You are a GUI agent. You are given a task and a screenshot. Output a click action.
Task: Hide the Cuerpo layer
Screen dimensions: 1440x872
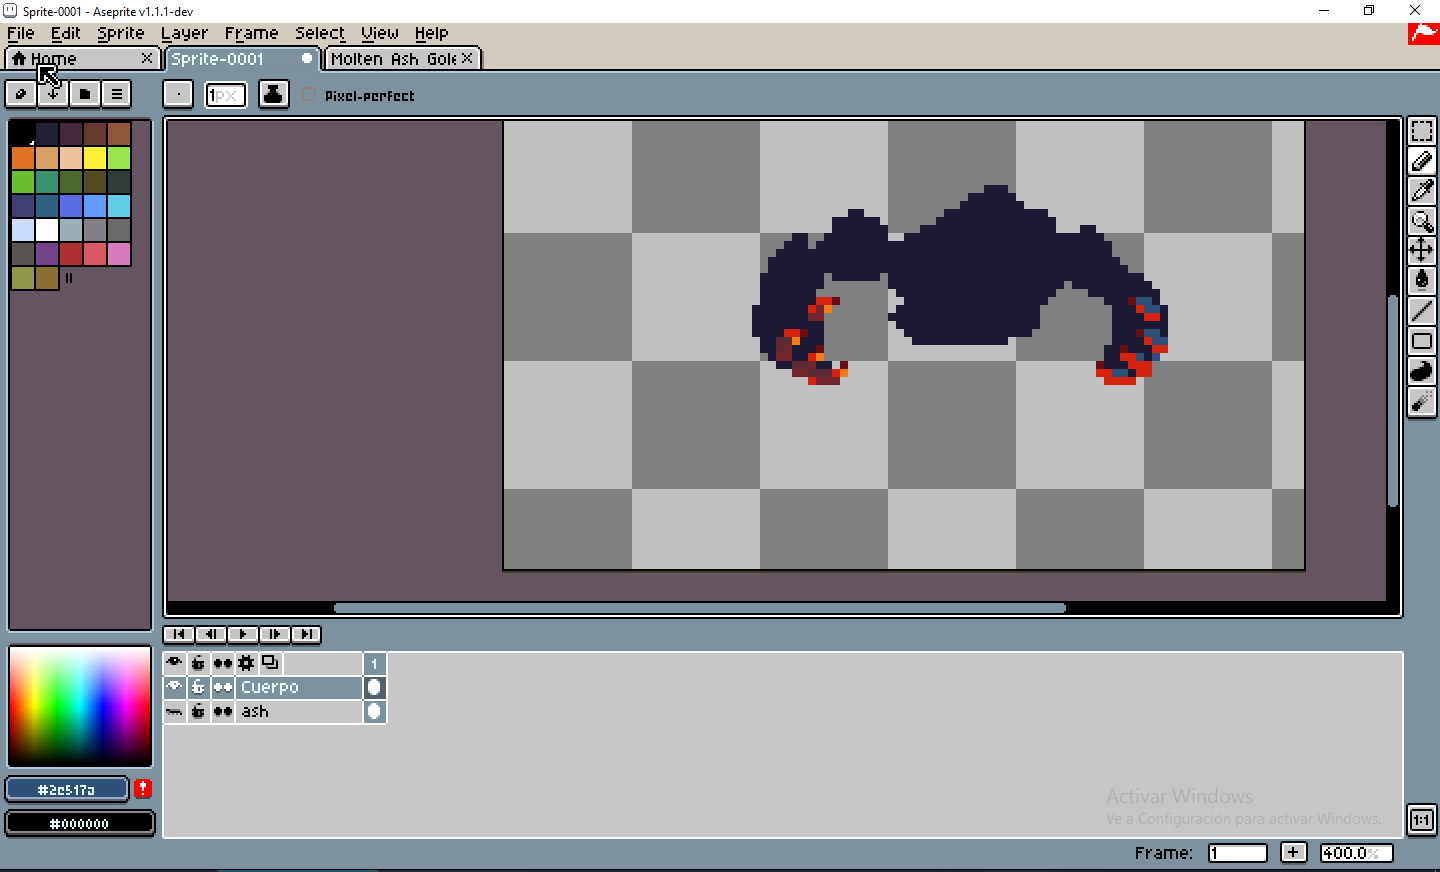(x=174, y=687)
